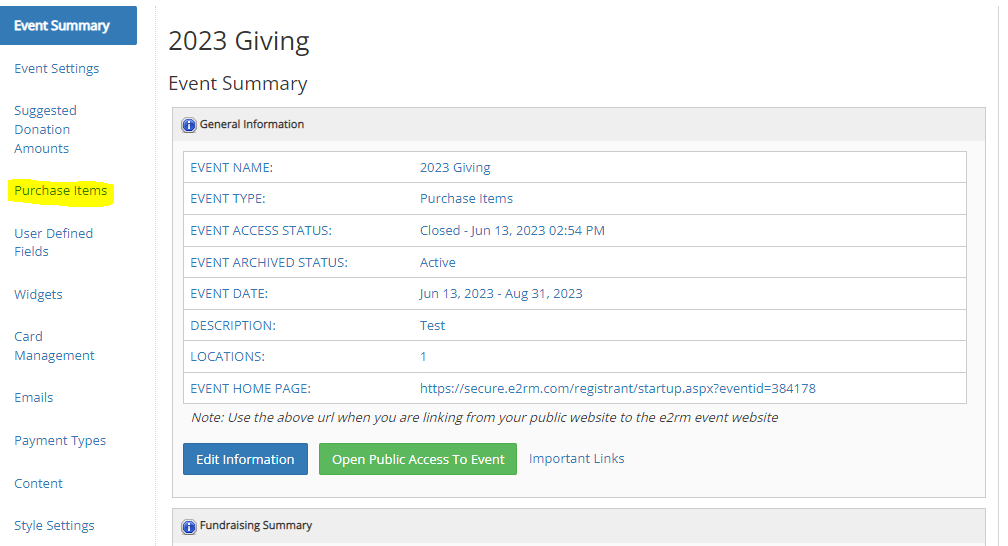1008x546 pixels.
Task: Open the Important Links link
Action: tap(577, 459)
